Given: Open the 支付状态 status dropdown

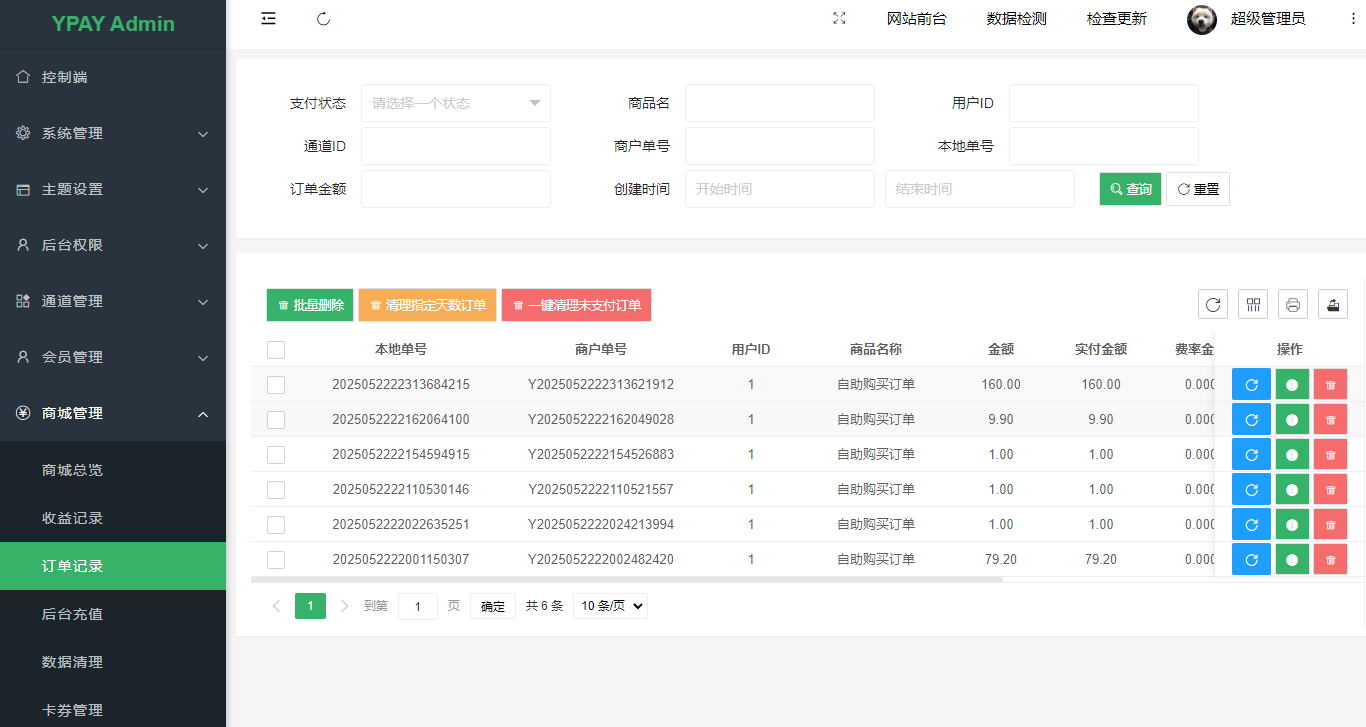Looking at the screenshot, I should click(x=455, y=103).
